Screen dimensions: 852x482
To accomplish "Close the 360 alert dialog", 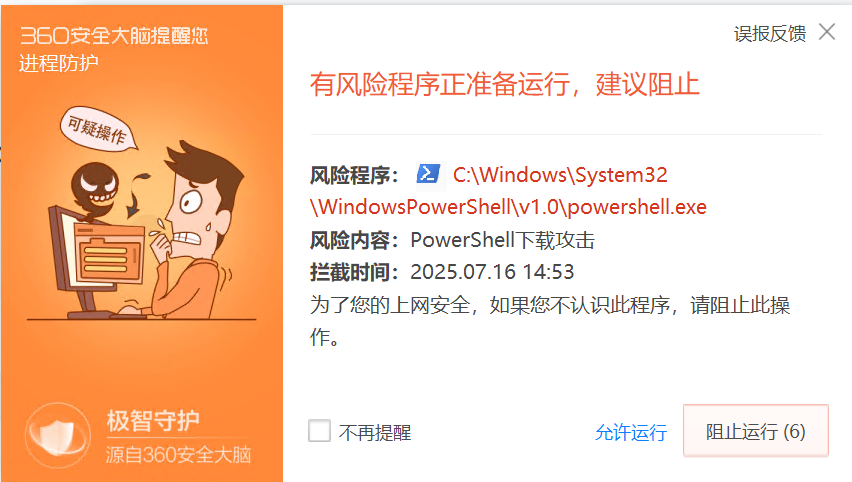I will (827, 32).
